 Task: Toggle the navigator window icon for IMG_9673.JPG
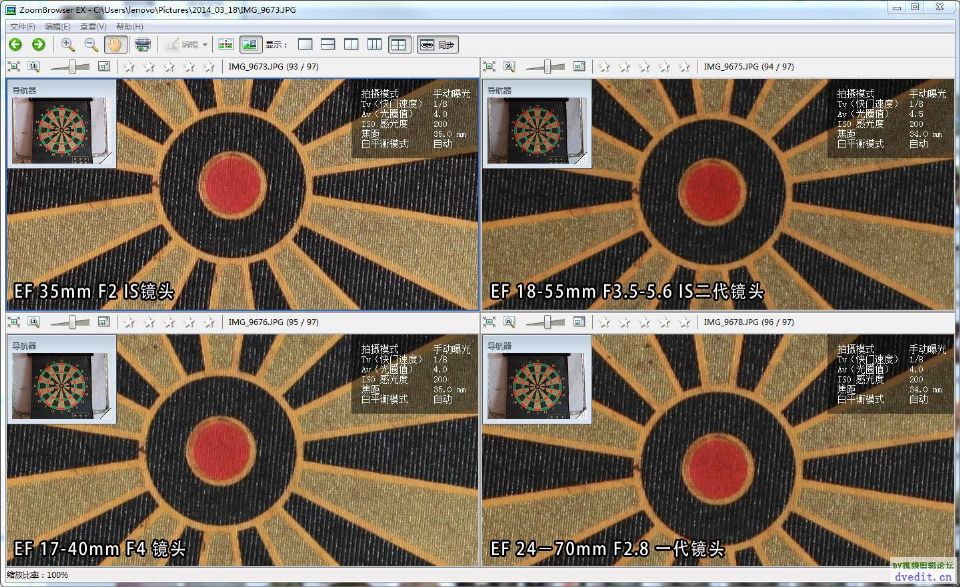[104, 66]
